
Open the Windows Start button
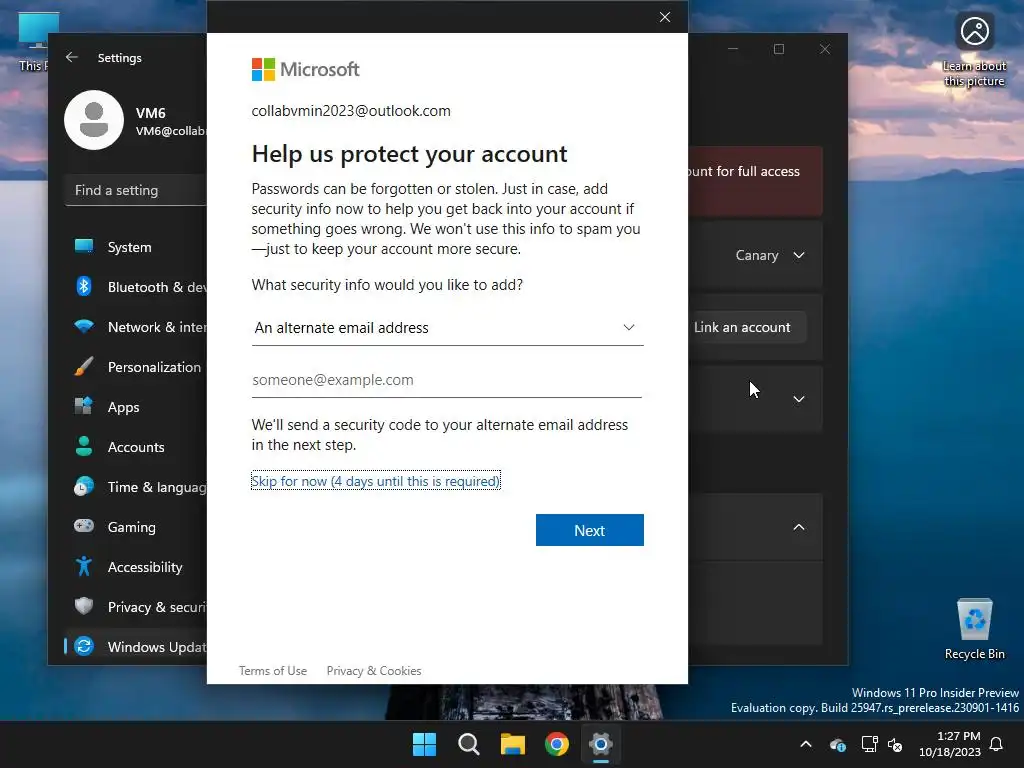click(x=424, y=744)
